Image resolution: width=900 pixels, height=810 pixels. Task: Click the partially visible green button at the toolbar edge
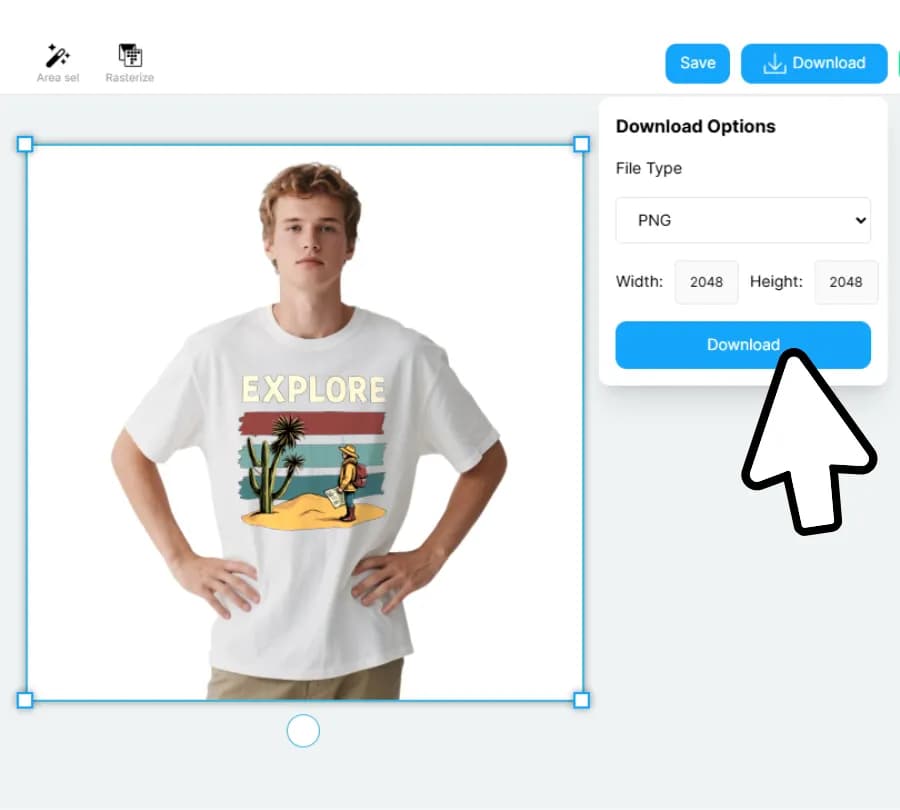click(x=898, y=63)
